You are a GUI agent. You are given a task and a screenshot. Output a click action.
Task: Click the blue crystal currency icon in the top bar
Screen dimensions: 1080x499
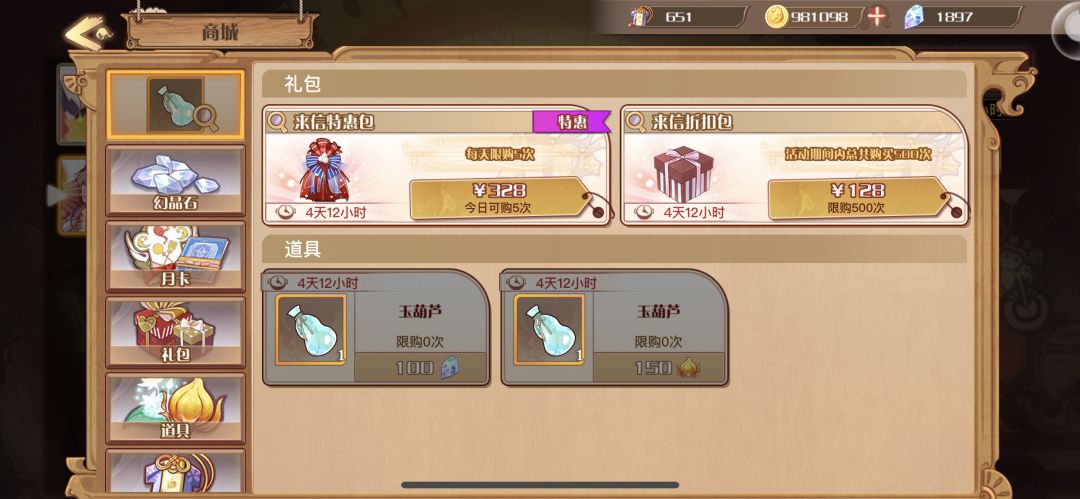(915, 17)
